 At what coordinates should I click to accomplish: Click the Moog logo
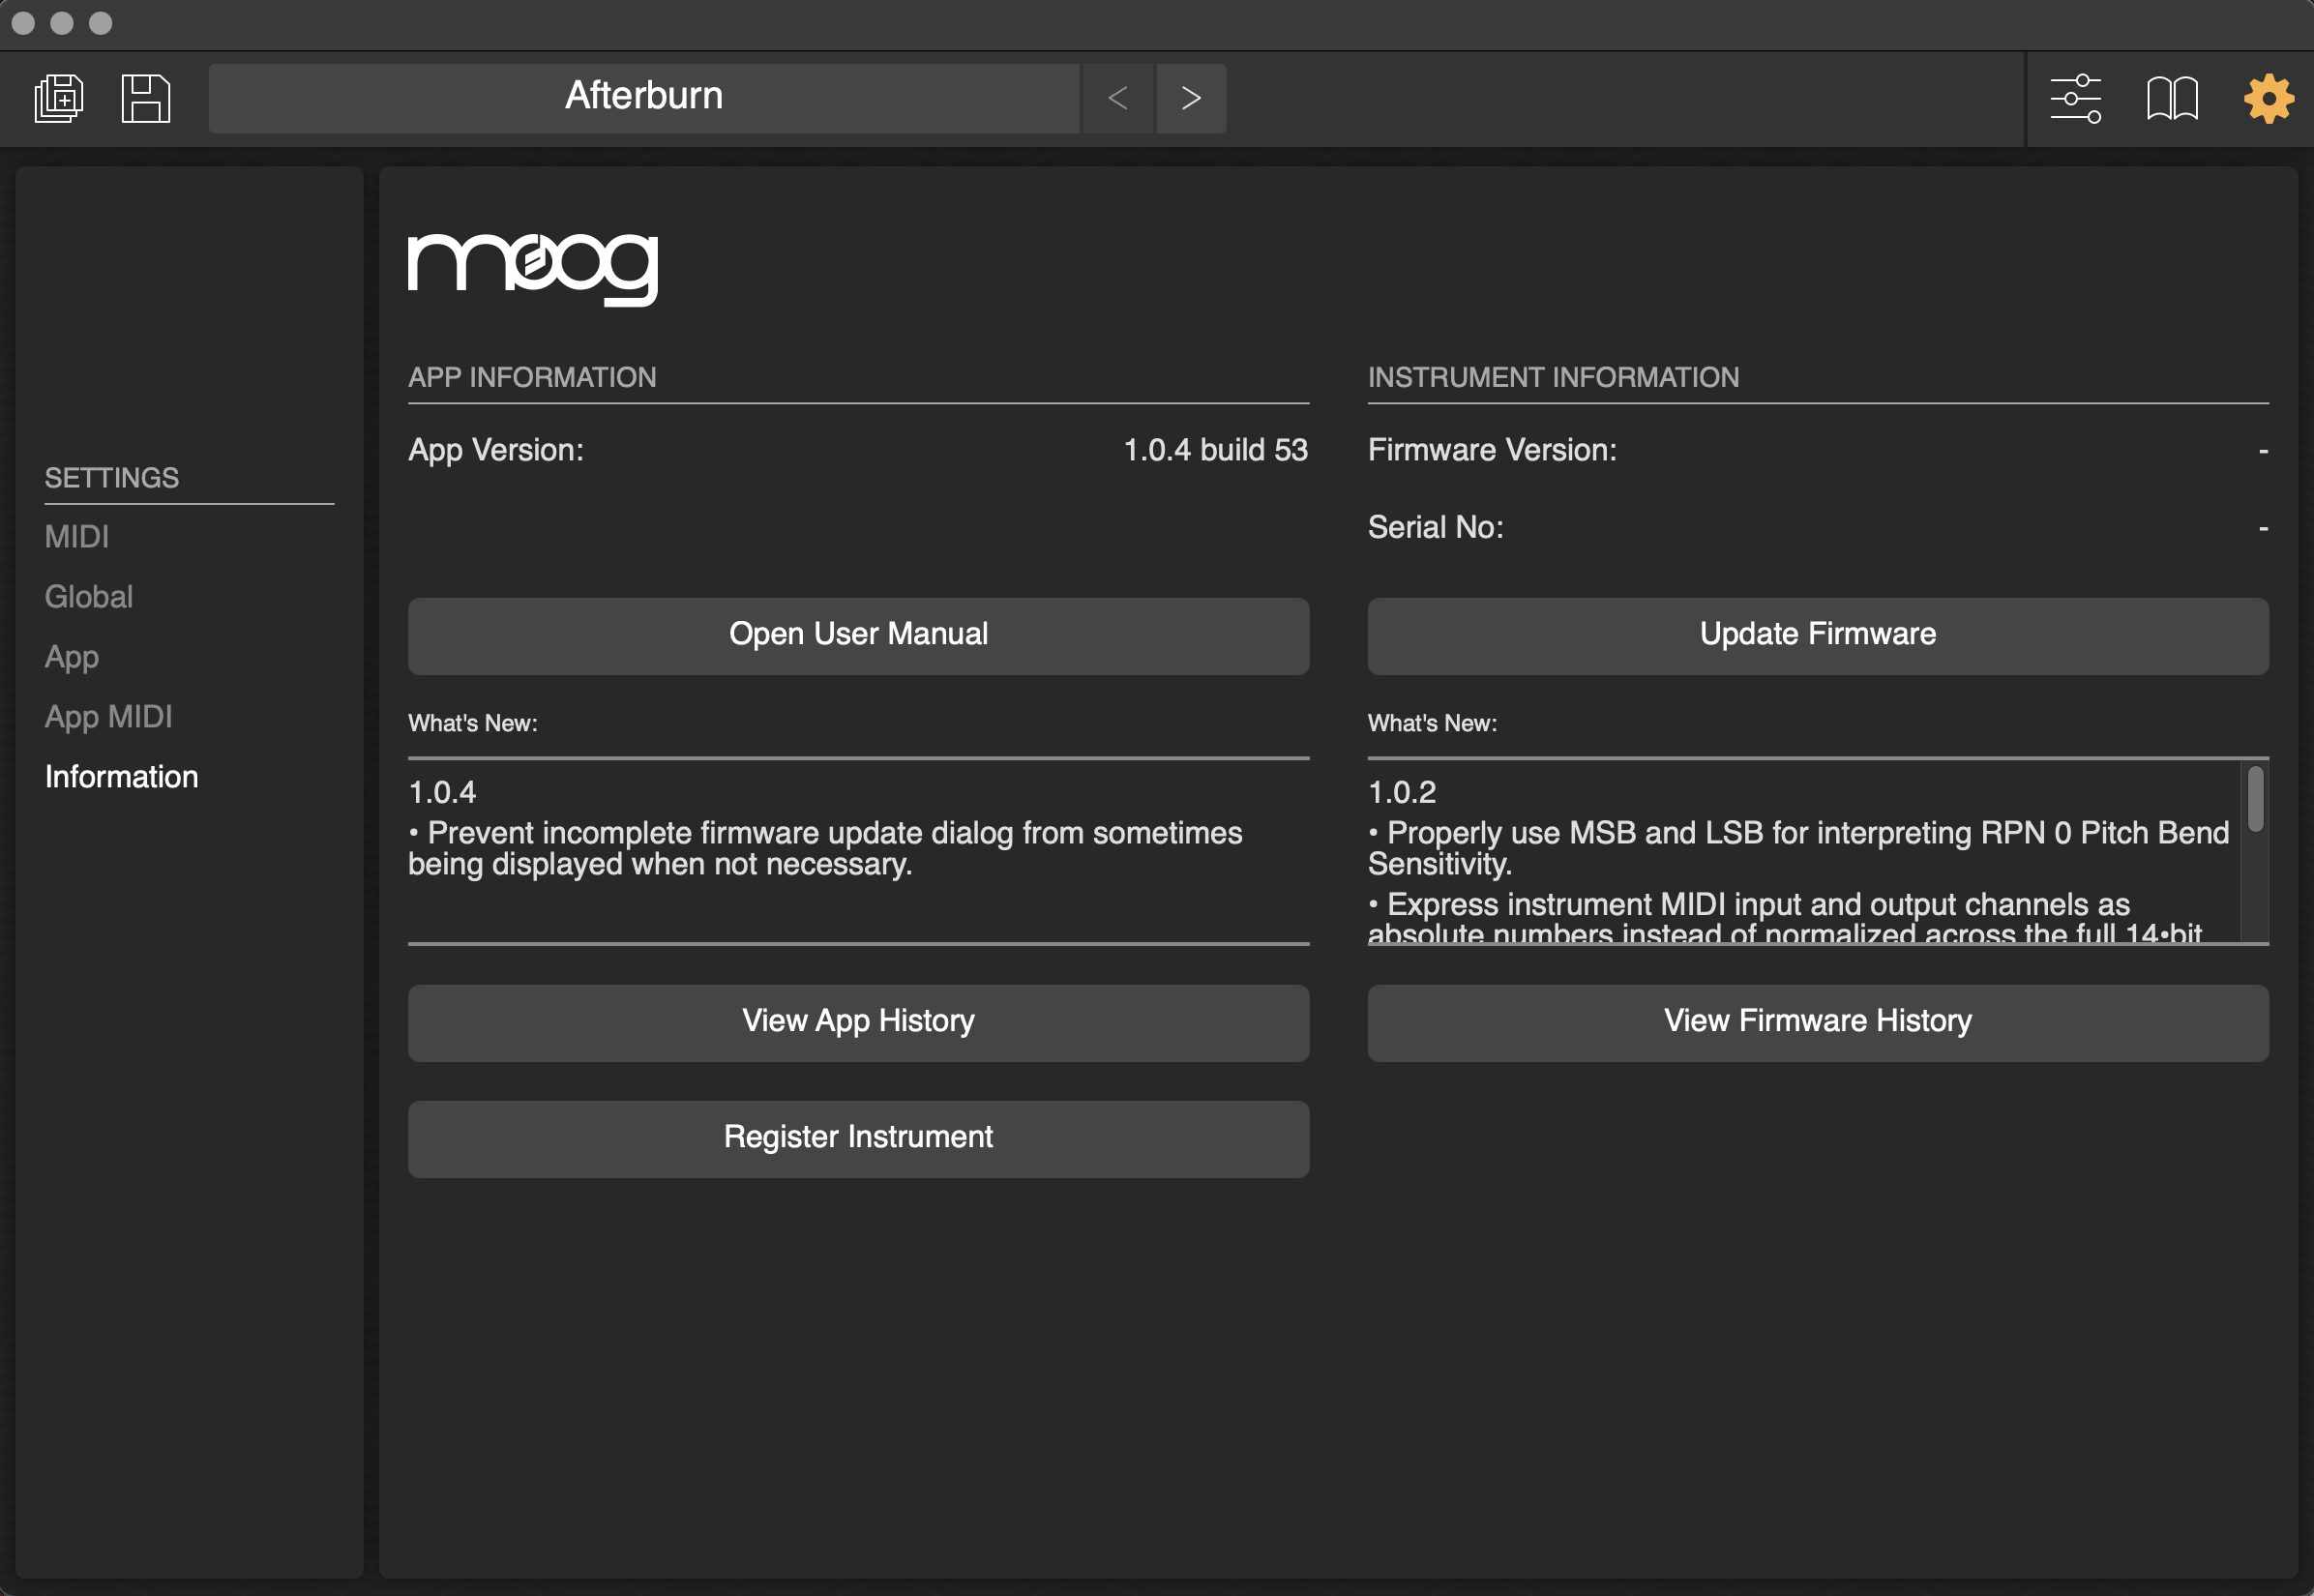click(x=533, y=268)
